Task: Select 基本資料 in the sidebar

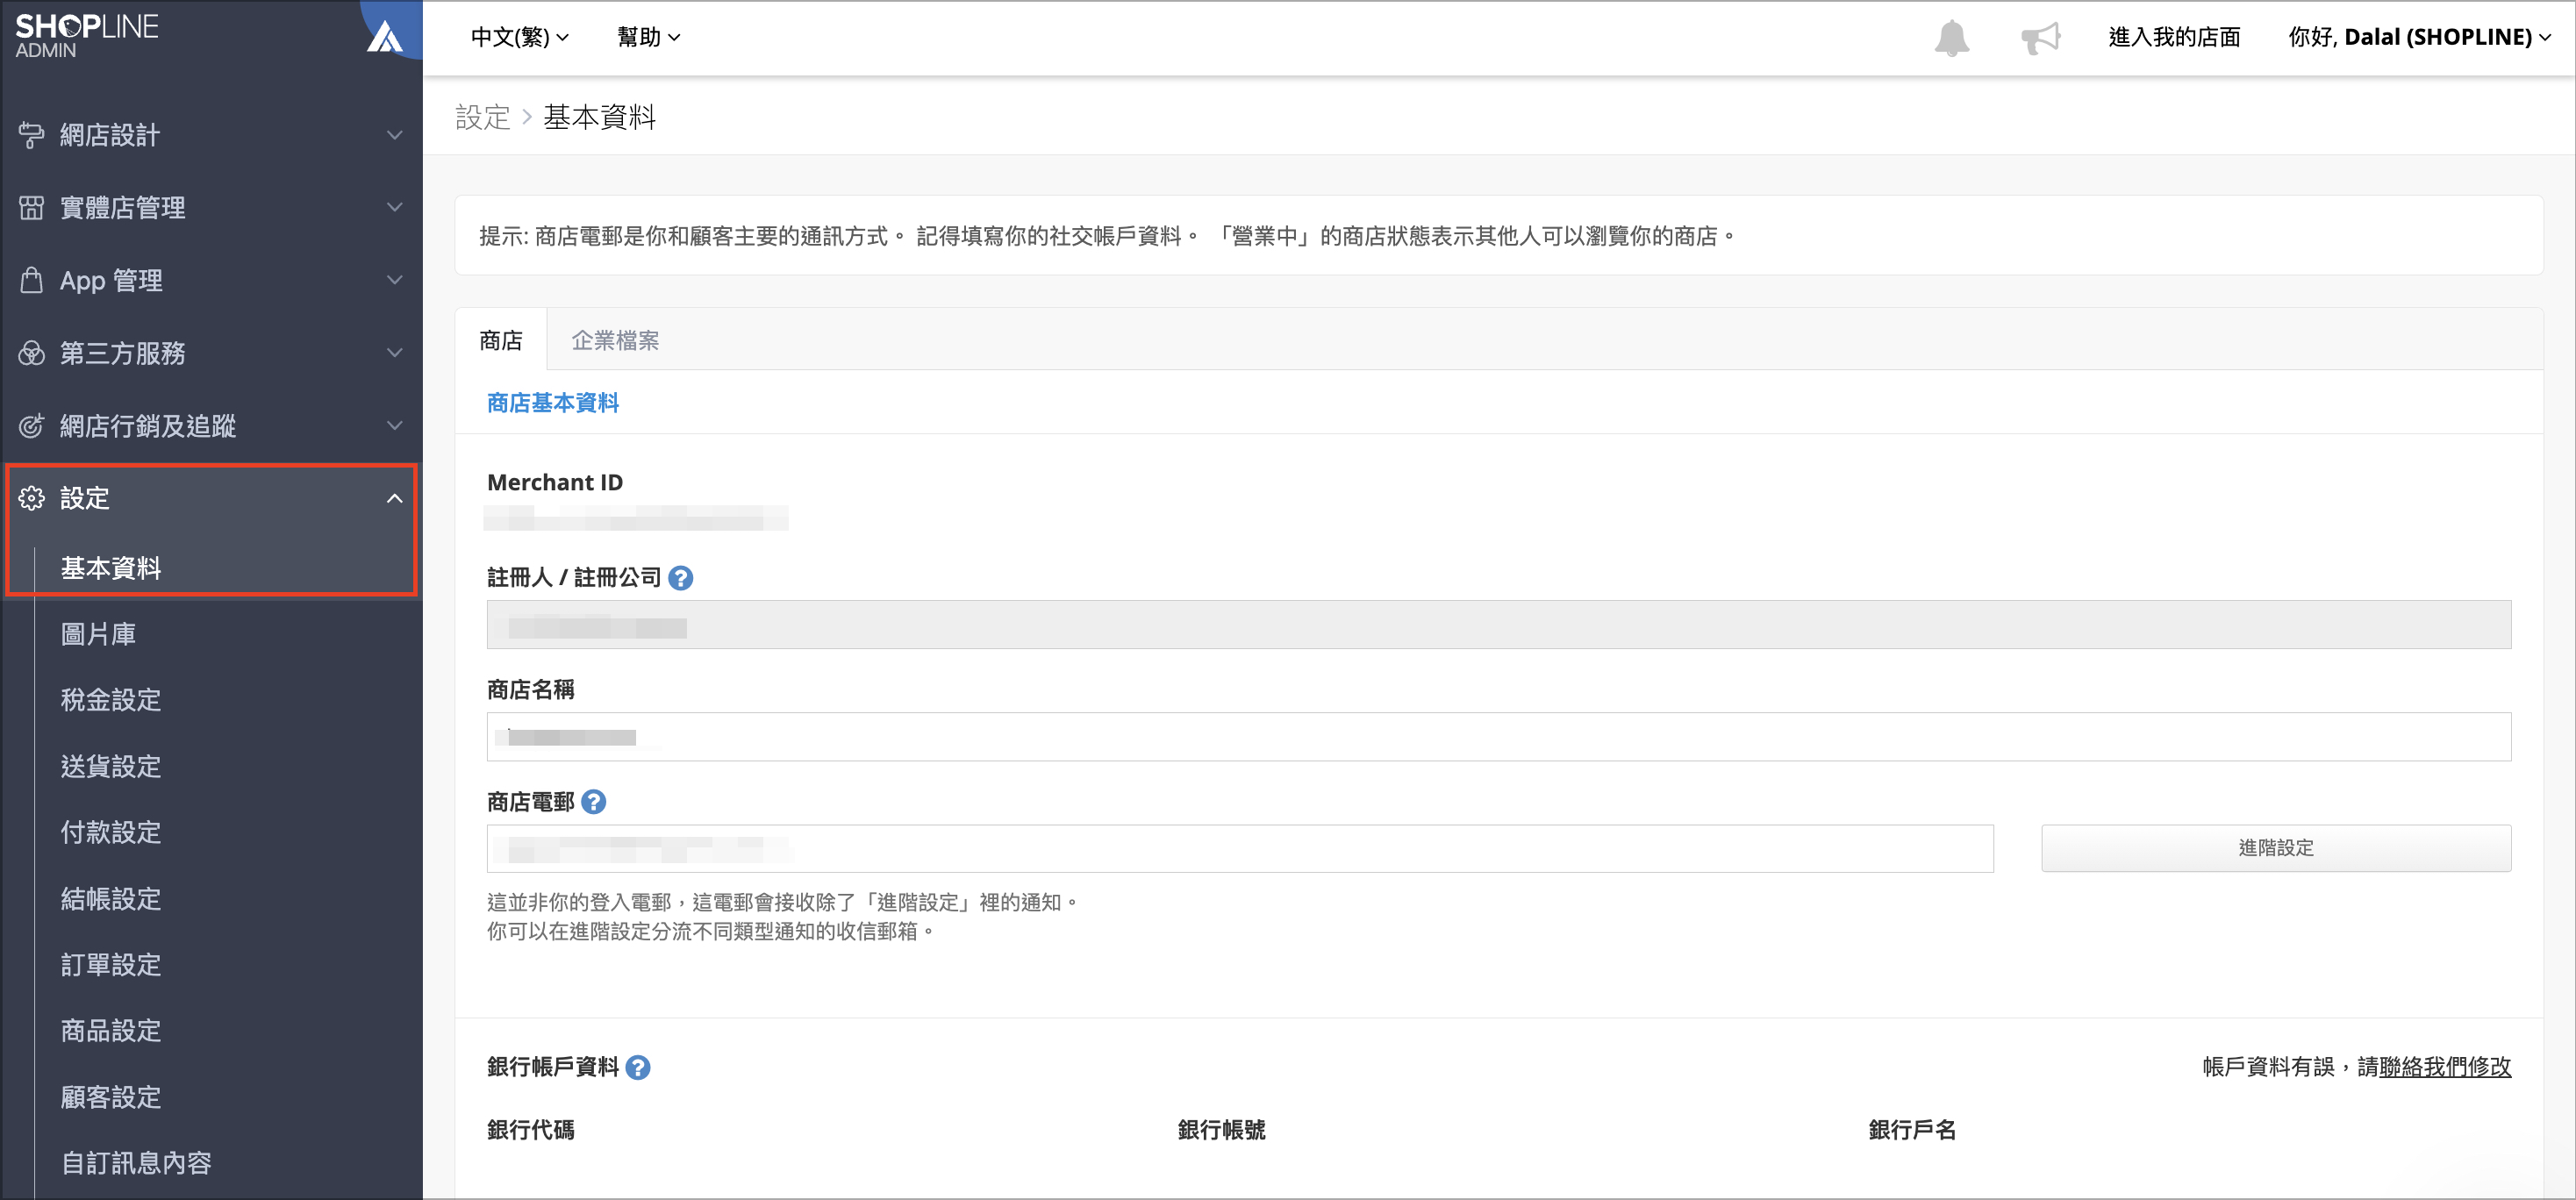Action: click(x=111, y=568)
